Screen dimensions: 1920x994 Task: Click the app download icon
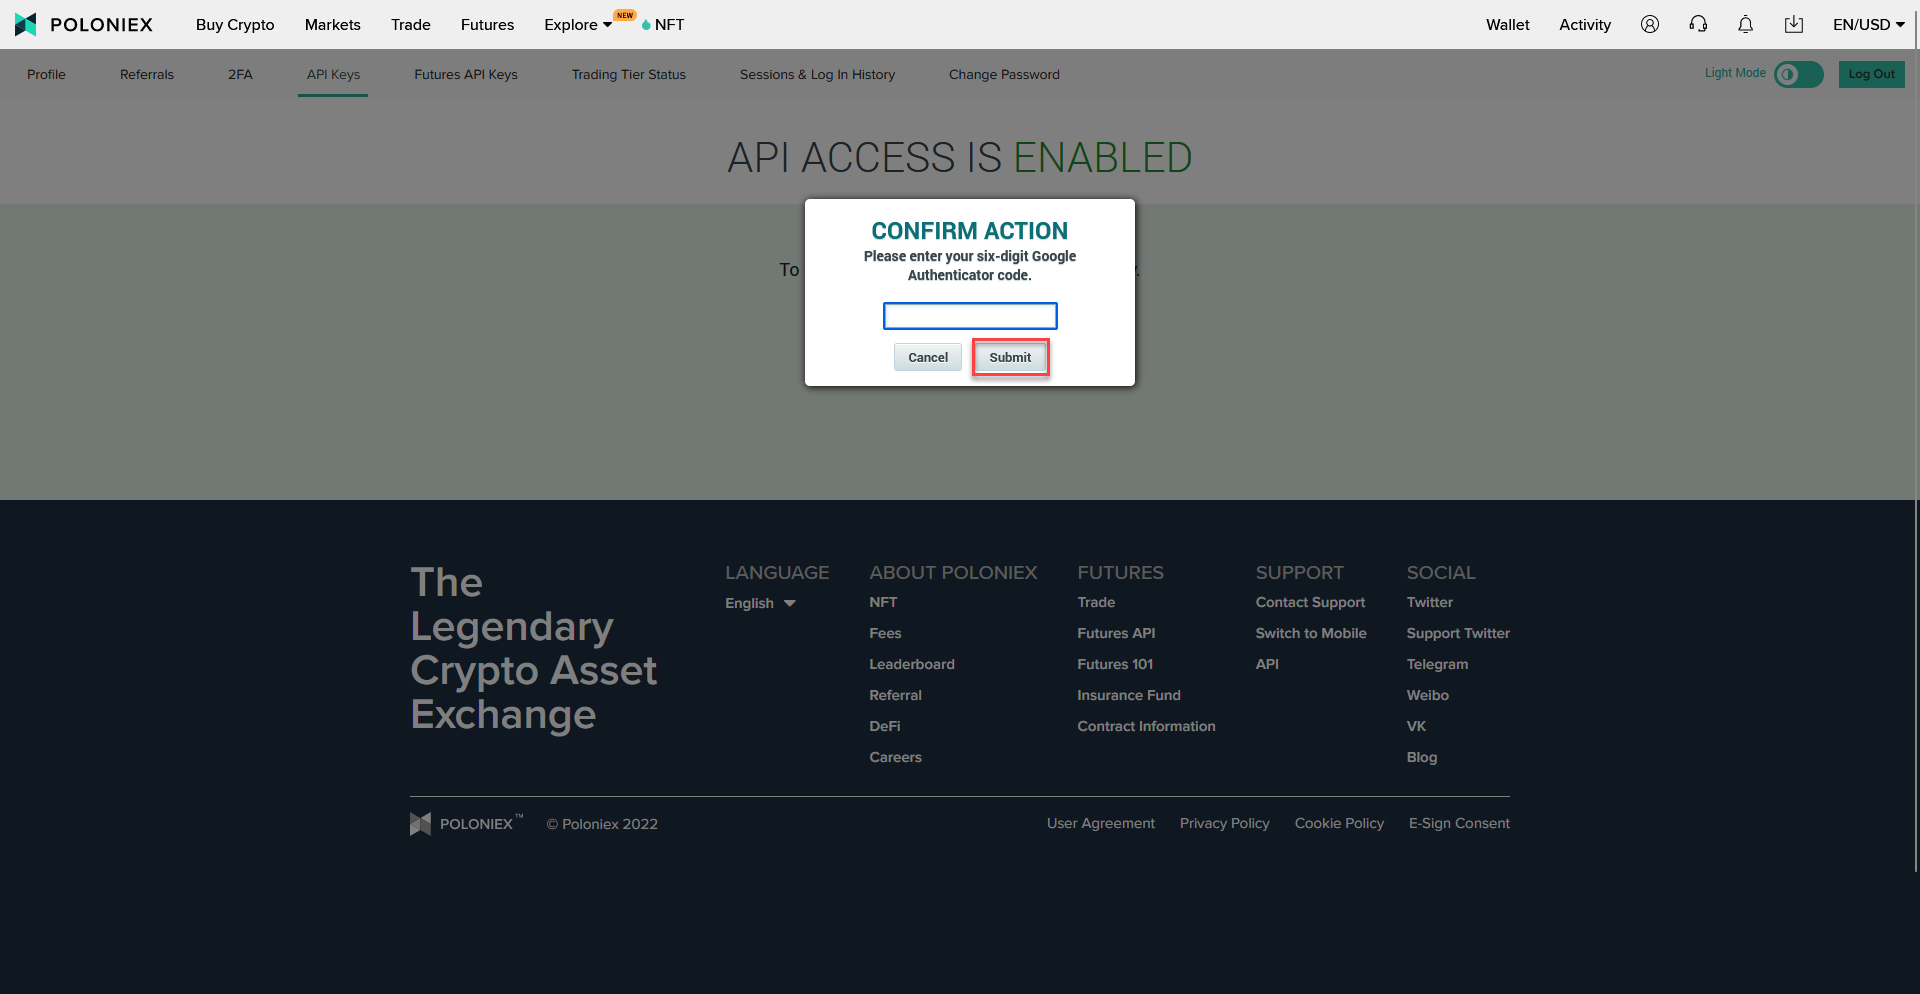[1793, 24]
